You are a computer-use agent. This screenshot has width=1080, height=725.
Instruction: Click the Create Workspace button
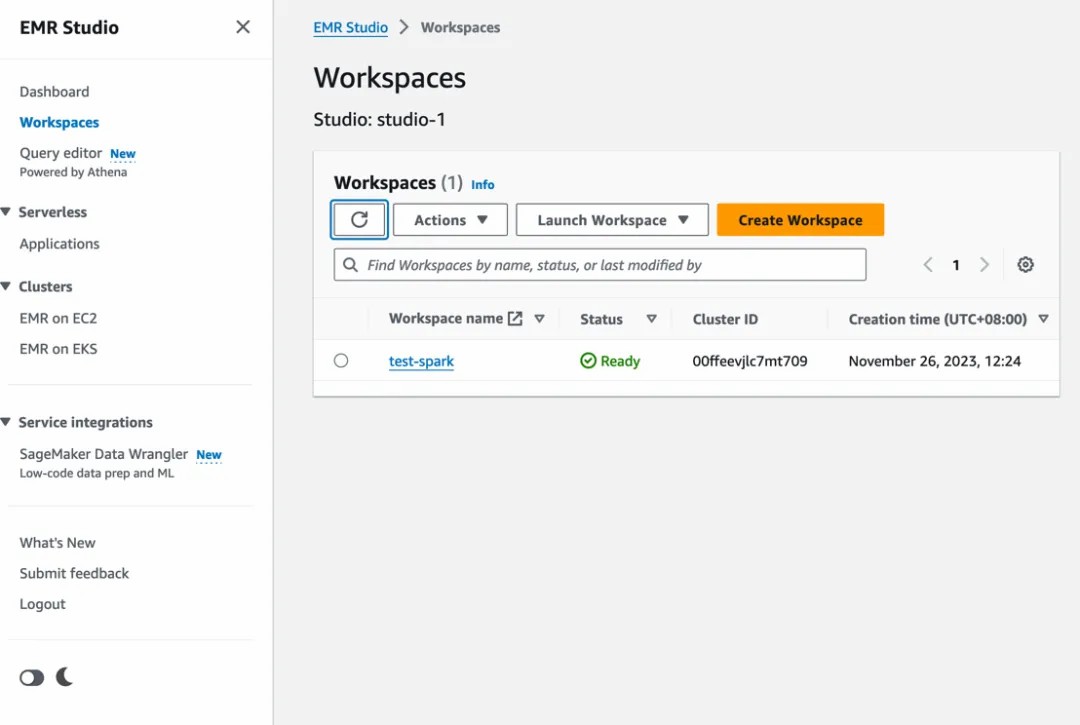800,220
